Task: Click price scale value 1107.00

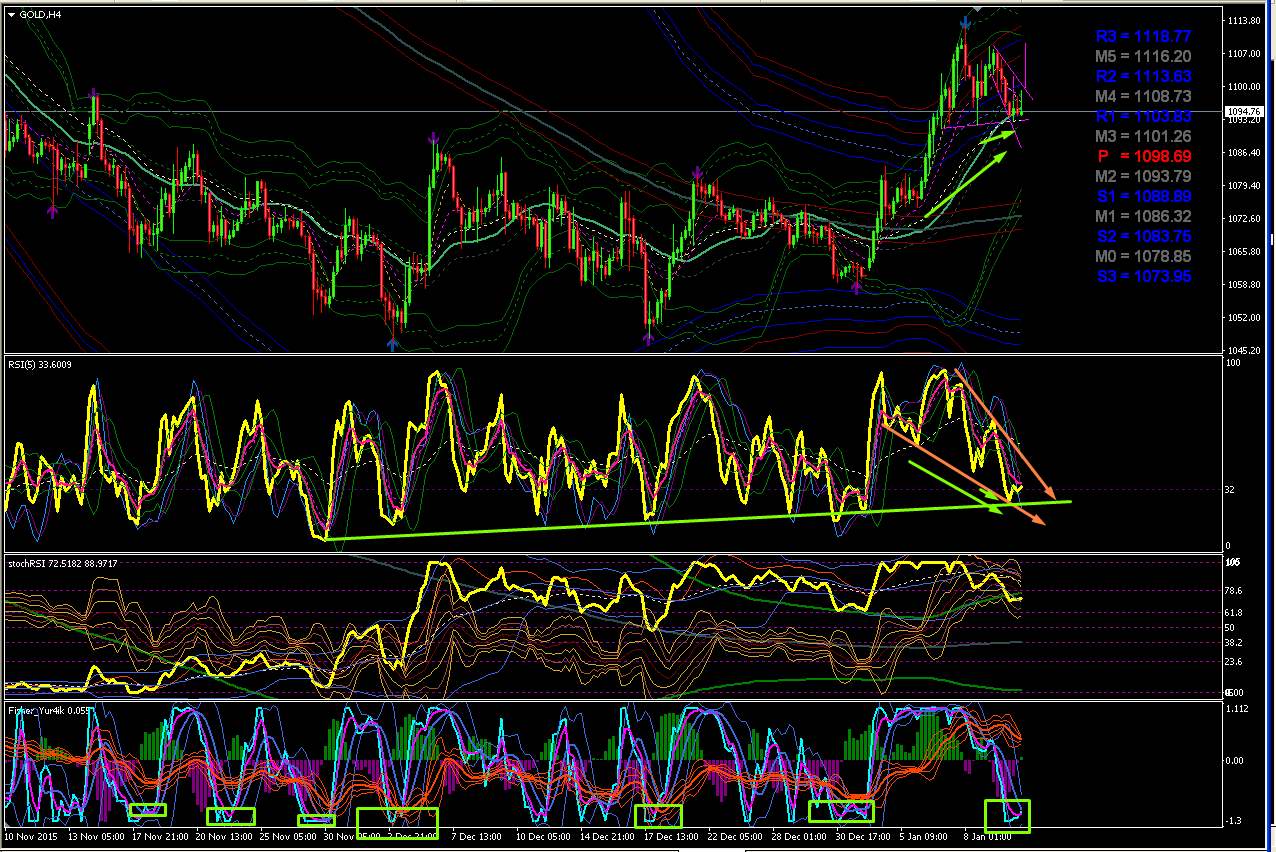Action: point(1245,53)
